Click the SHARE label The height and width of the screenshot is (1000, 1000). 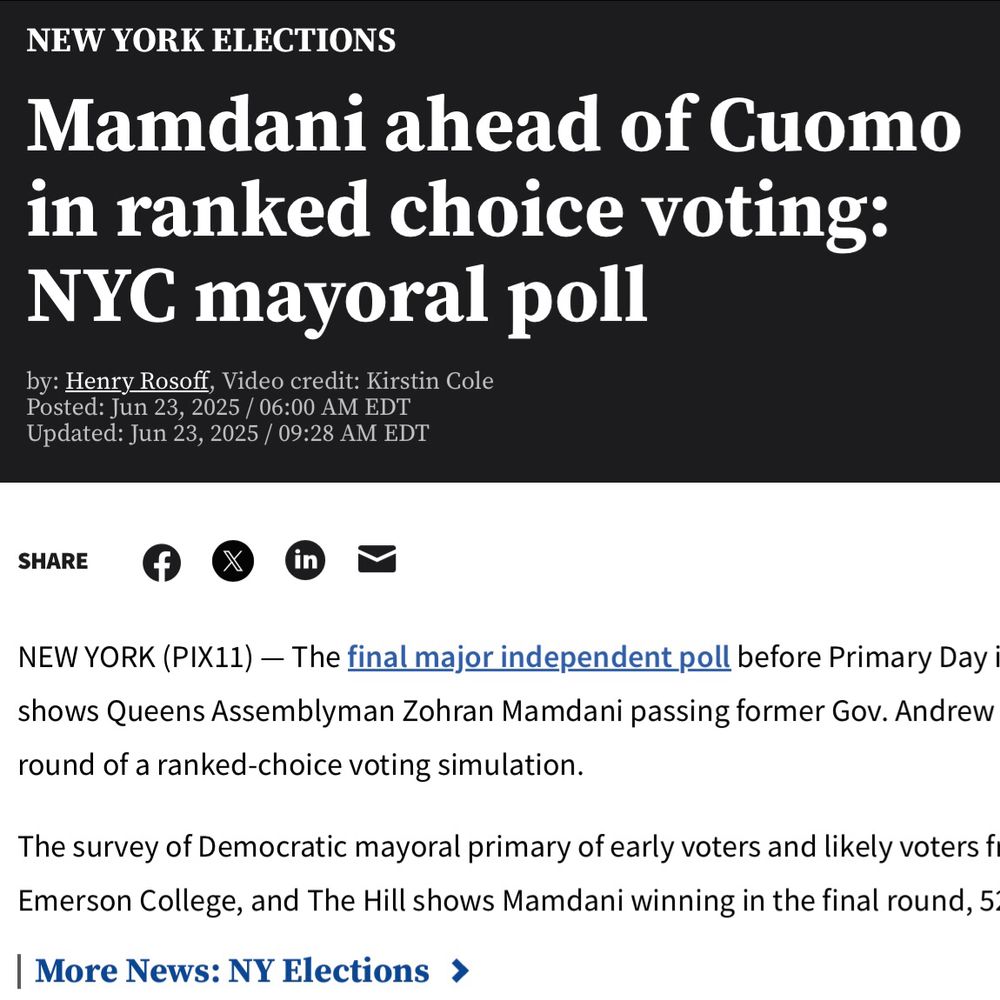(x=53, y=561)
